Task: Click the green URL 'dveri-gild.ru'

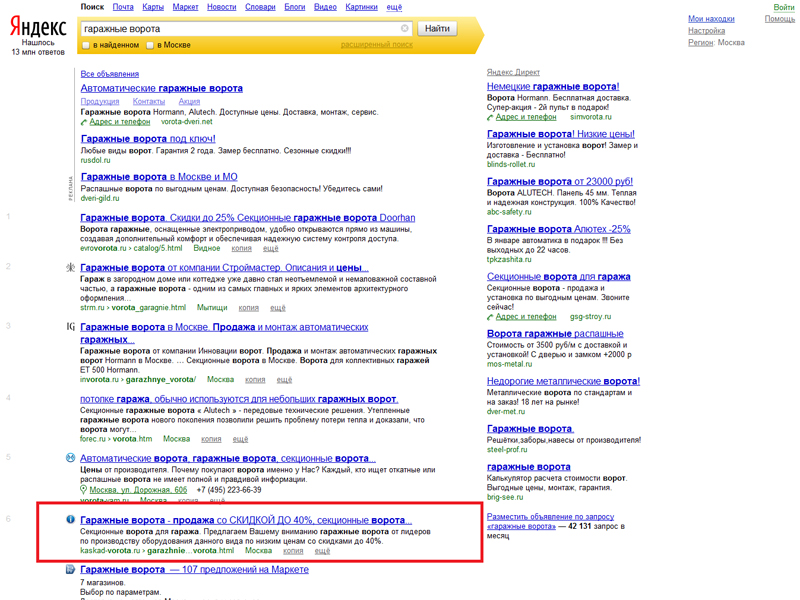Action: coord(100,198)
